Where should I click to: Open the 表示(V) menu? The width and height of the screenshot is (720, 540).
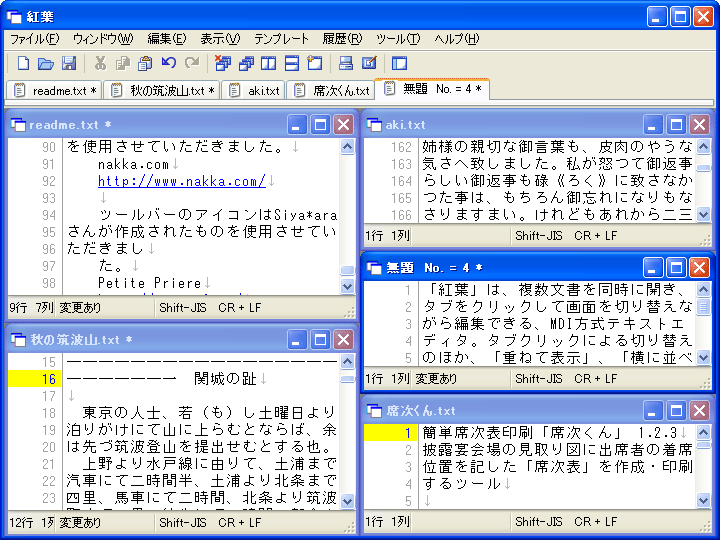click(220, 39)
